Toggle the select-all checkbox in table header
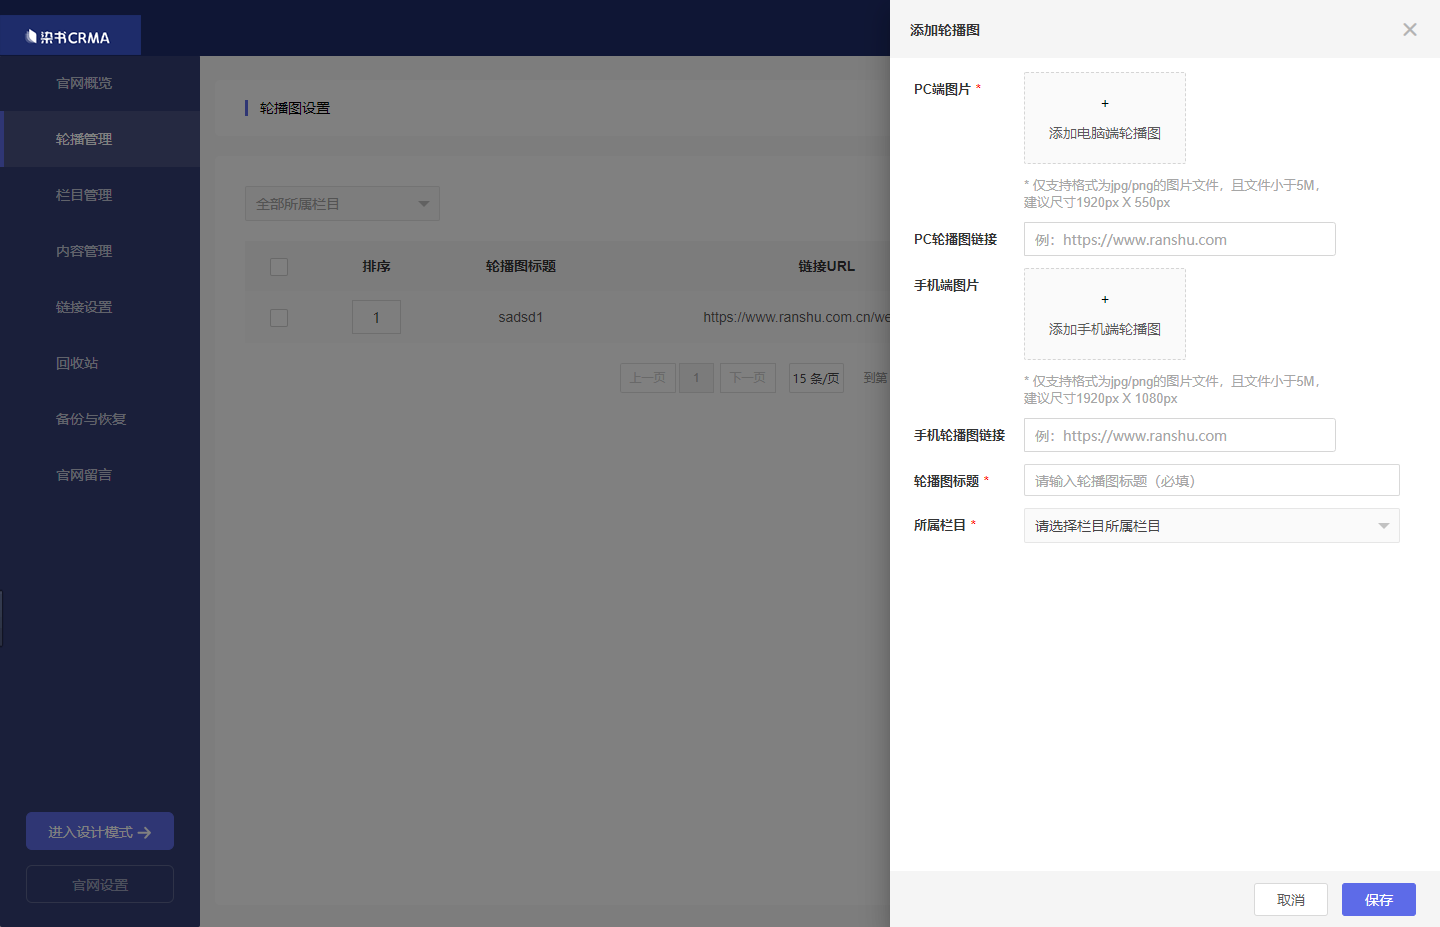This screenshot has height=927, width=1440. pos(279,267)
